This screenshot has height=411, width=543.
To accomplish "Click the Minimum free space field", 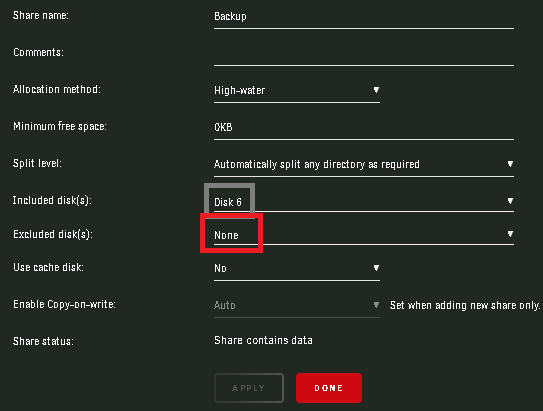I will pos(364,128).
